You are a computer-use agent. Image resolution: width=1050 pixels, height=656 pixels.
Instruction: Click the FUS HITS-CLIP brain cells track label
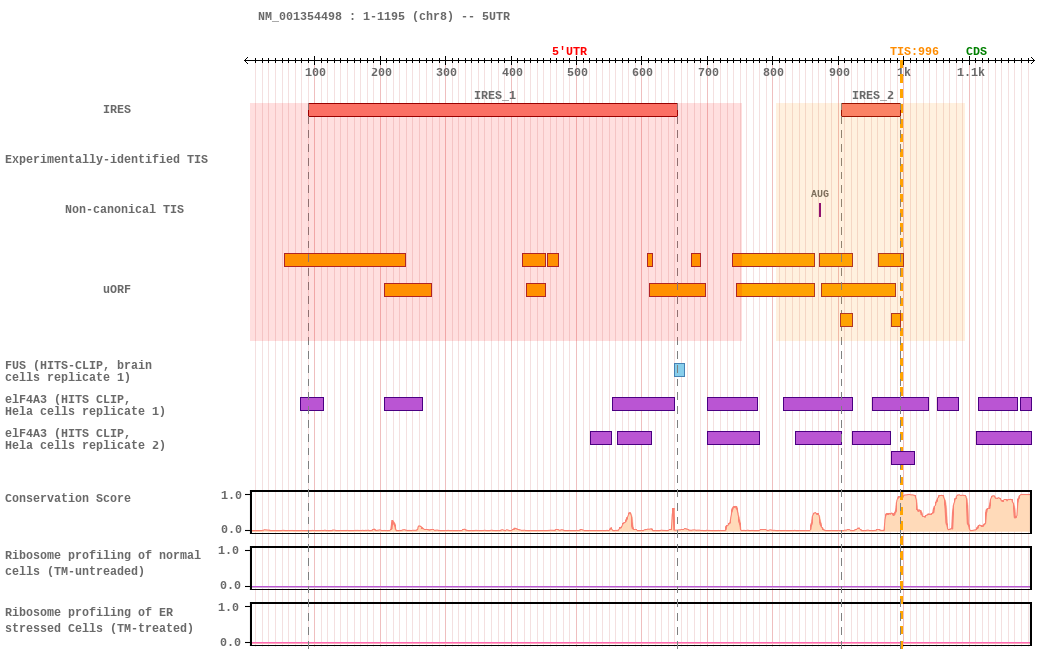pyautogui.click(x=78, y=371)
